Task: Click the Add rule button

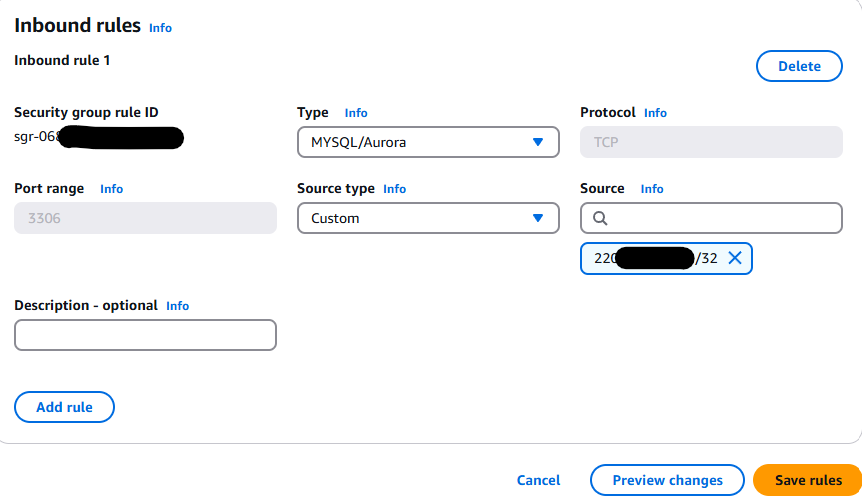Action: 64,407
